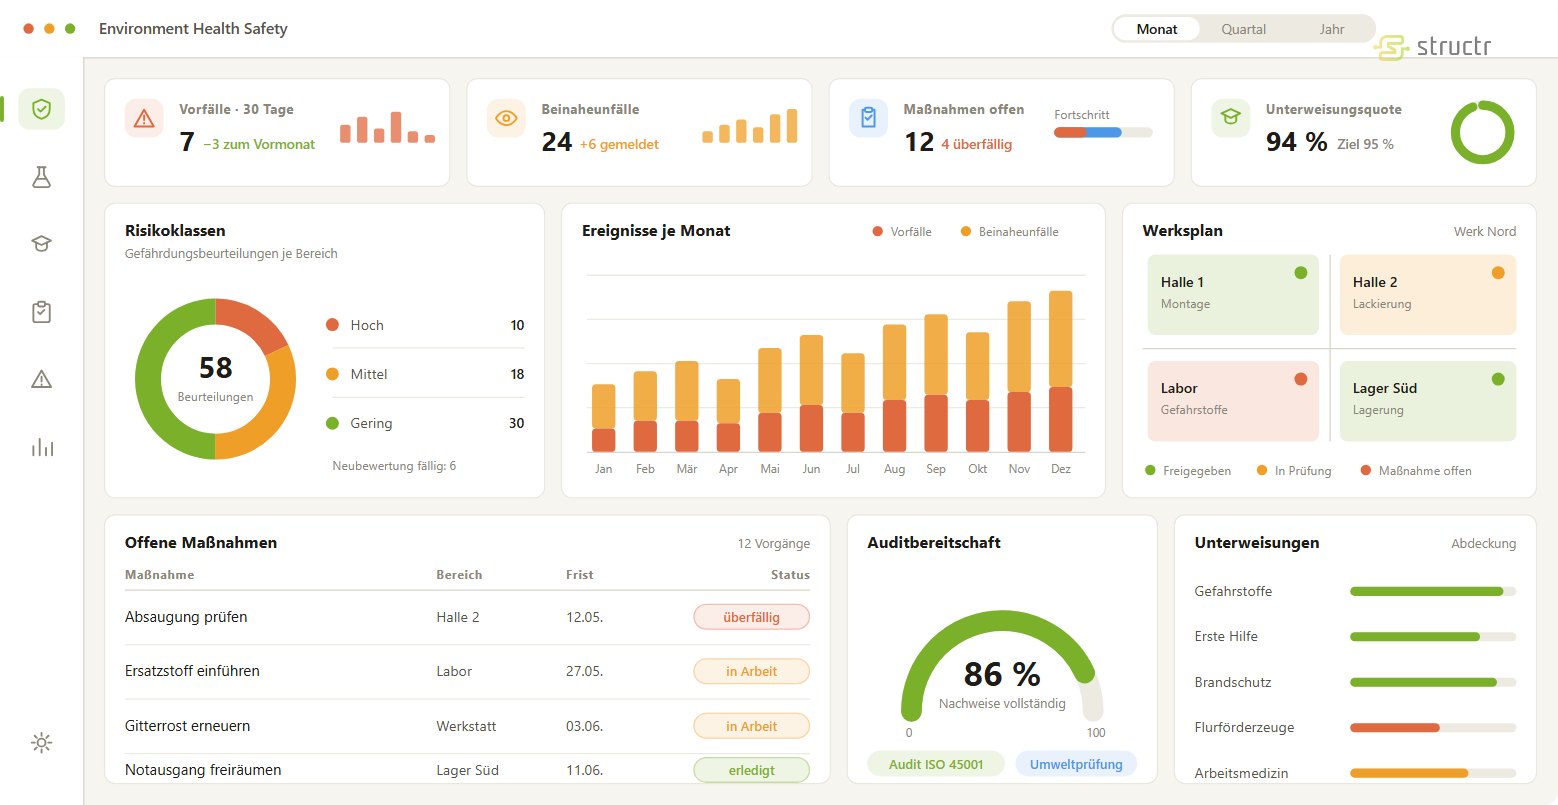
Task: Open Lager Süd on the Werksplan
Action: pos(1428,401)
